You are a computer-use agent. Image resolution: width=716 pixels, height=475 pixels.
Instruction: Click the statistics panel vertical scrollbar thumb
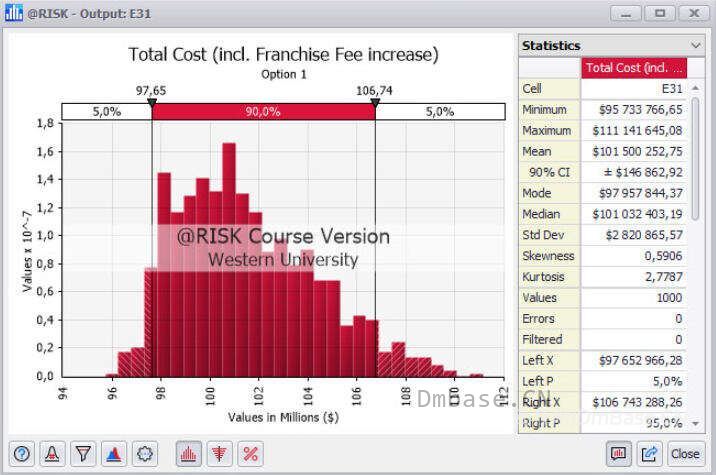pos(695,158)
